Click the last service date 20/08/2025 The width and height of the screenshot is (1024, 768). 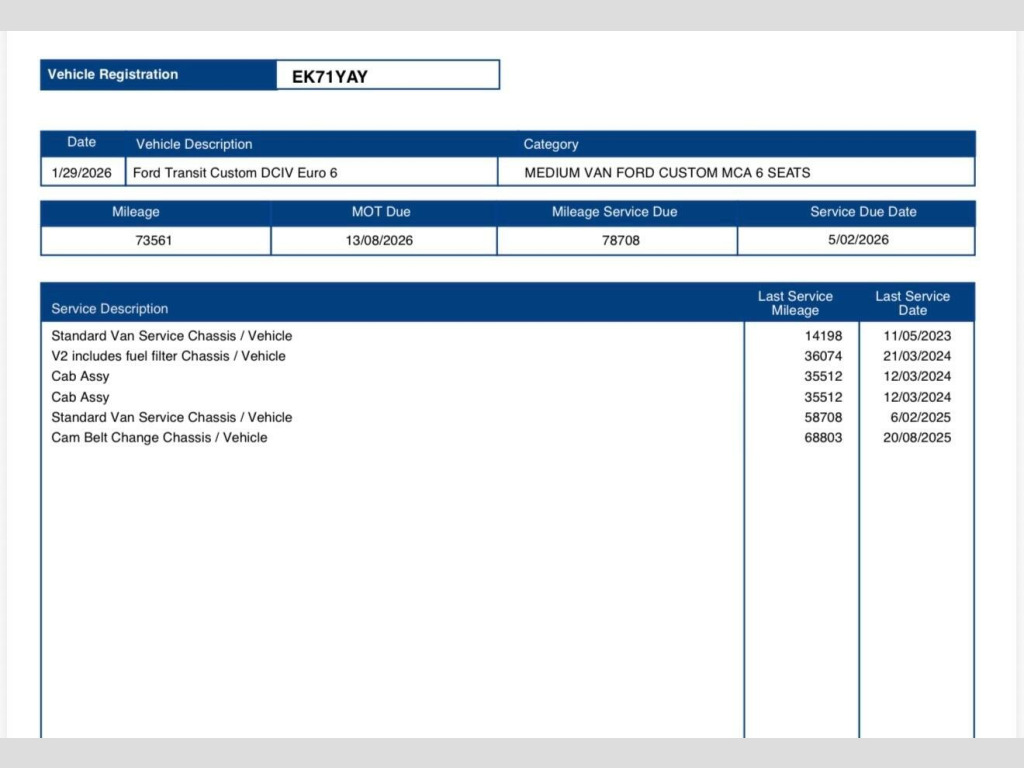[x=917, y=437]
